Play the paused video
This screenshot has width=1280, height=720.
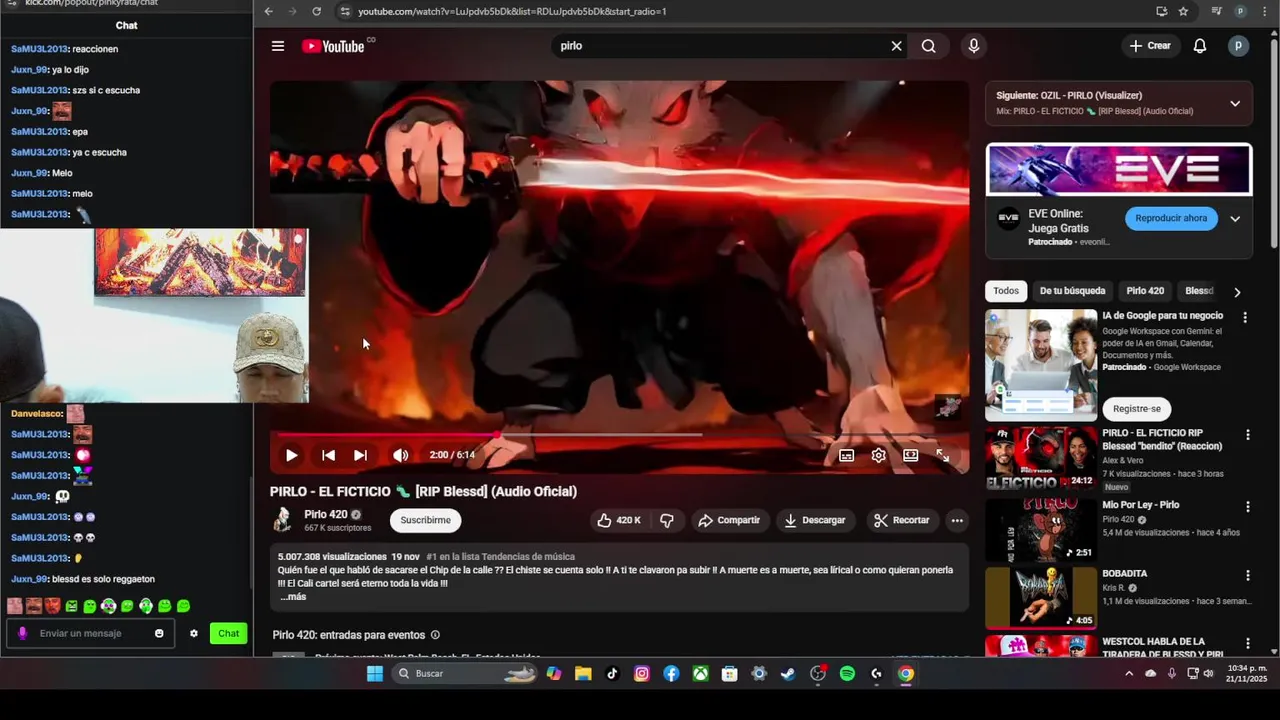tap(291, 455)
